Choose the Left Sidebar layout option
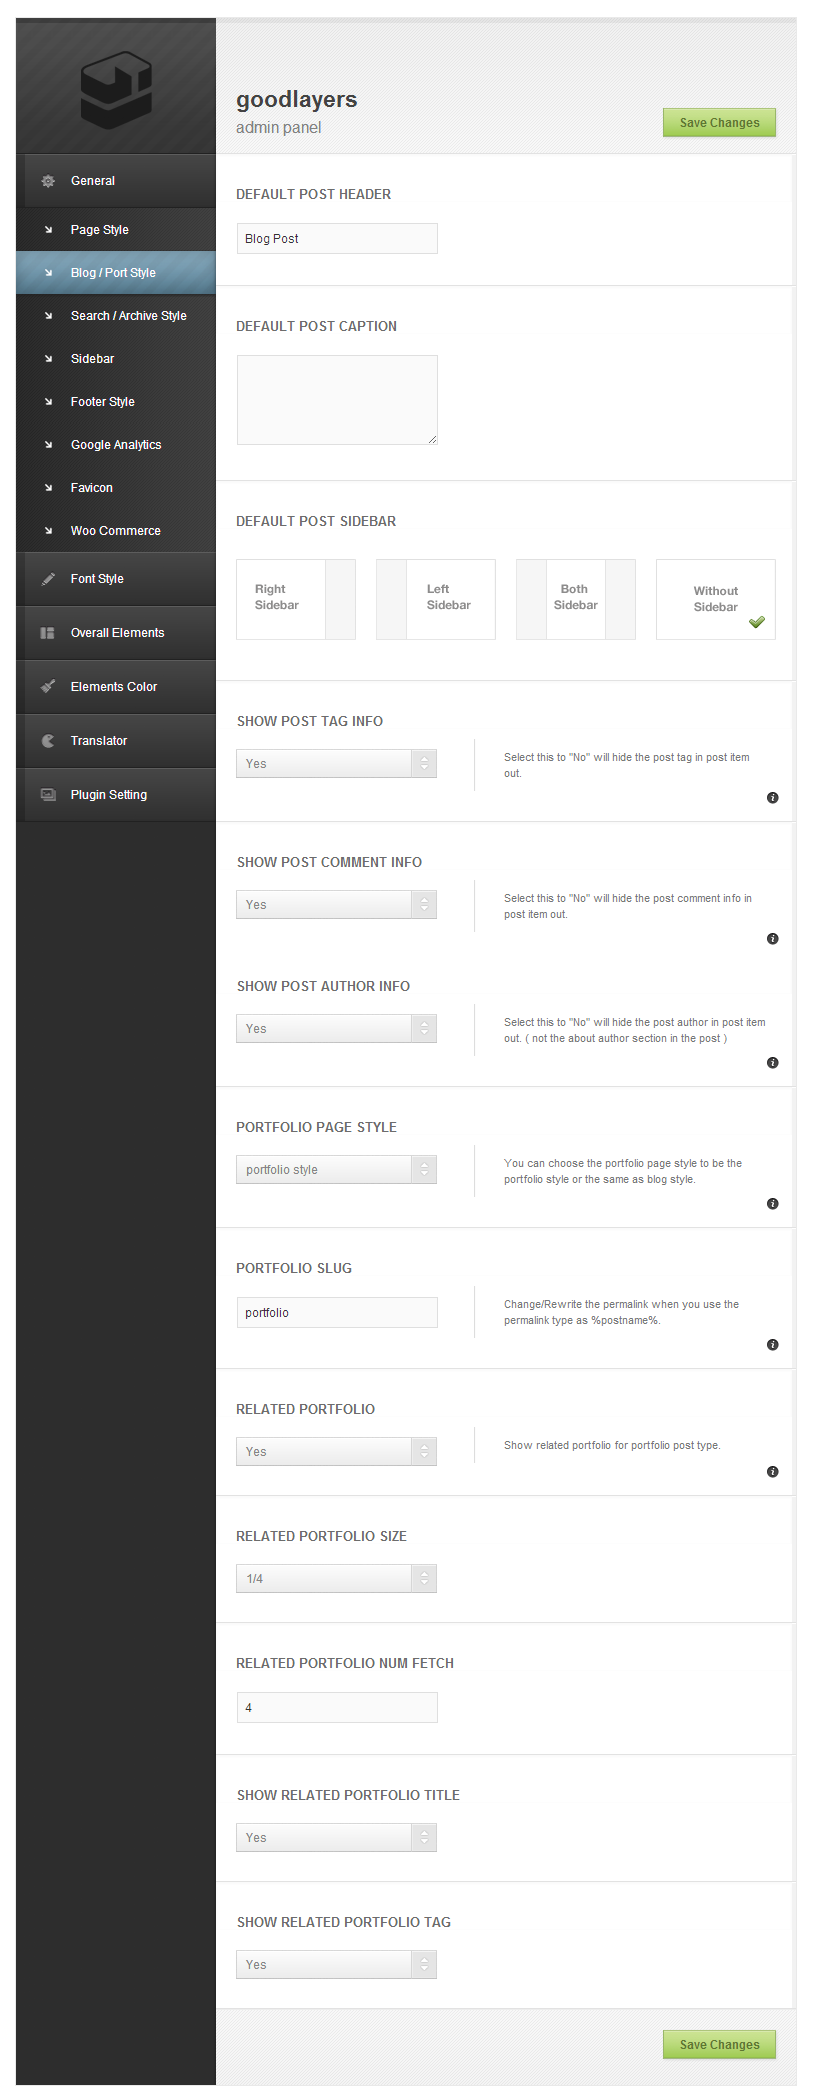The height and width of the screenshot is (2089, 823). (436, 599)
